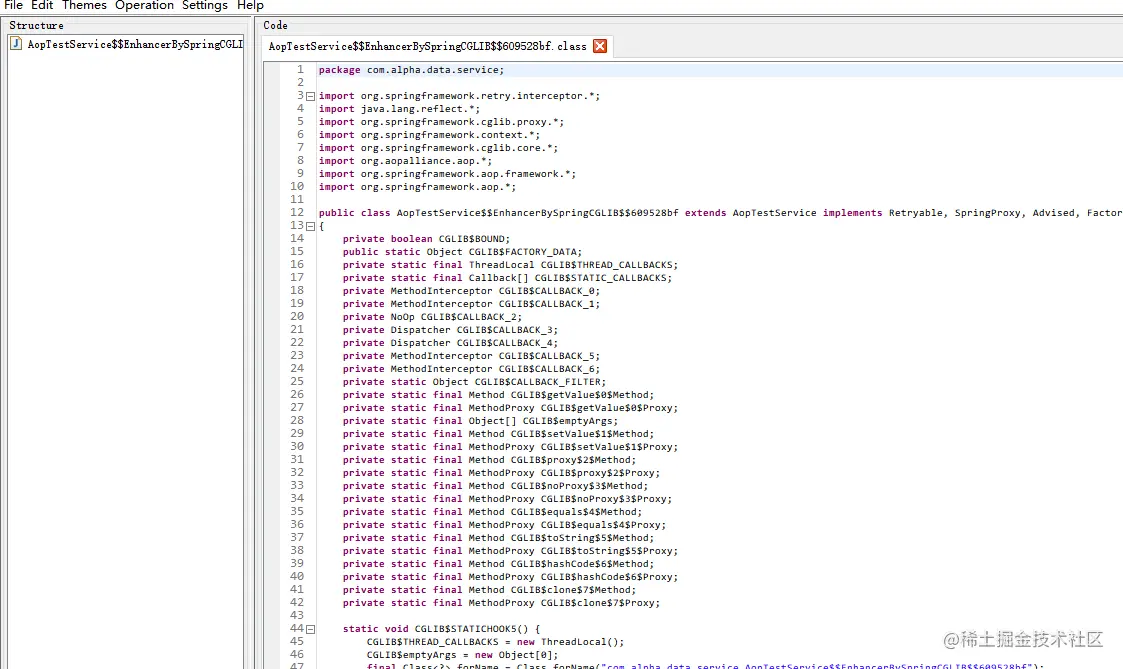Click 'CGLIB$clone$7$Proxy' field declaration

[x=501, y=602]
